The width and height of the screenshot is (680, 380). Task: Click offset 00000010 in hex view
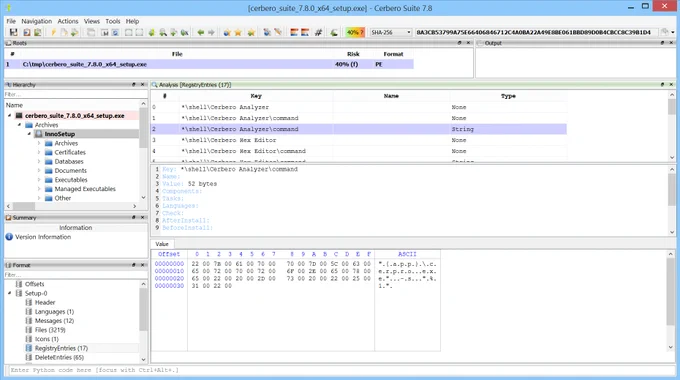[x=169, y=271]
